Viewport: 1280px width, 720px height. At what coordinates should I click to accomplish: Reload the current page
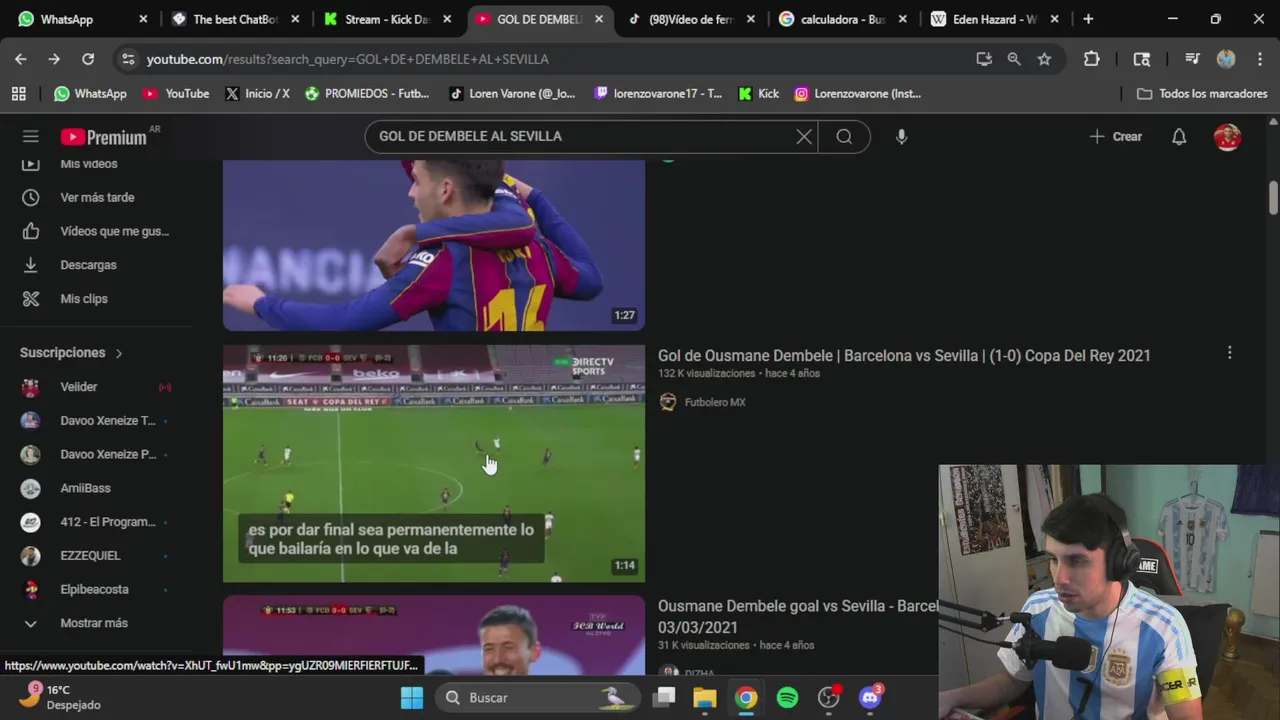(88, 59)
